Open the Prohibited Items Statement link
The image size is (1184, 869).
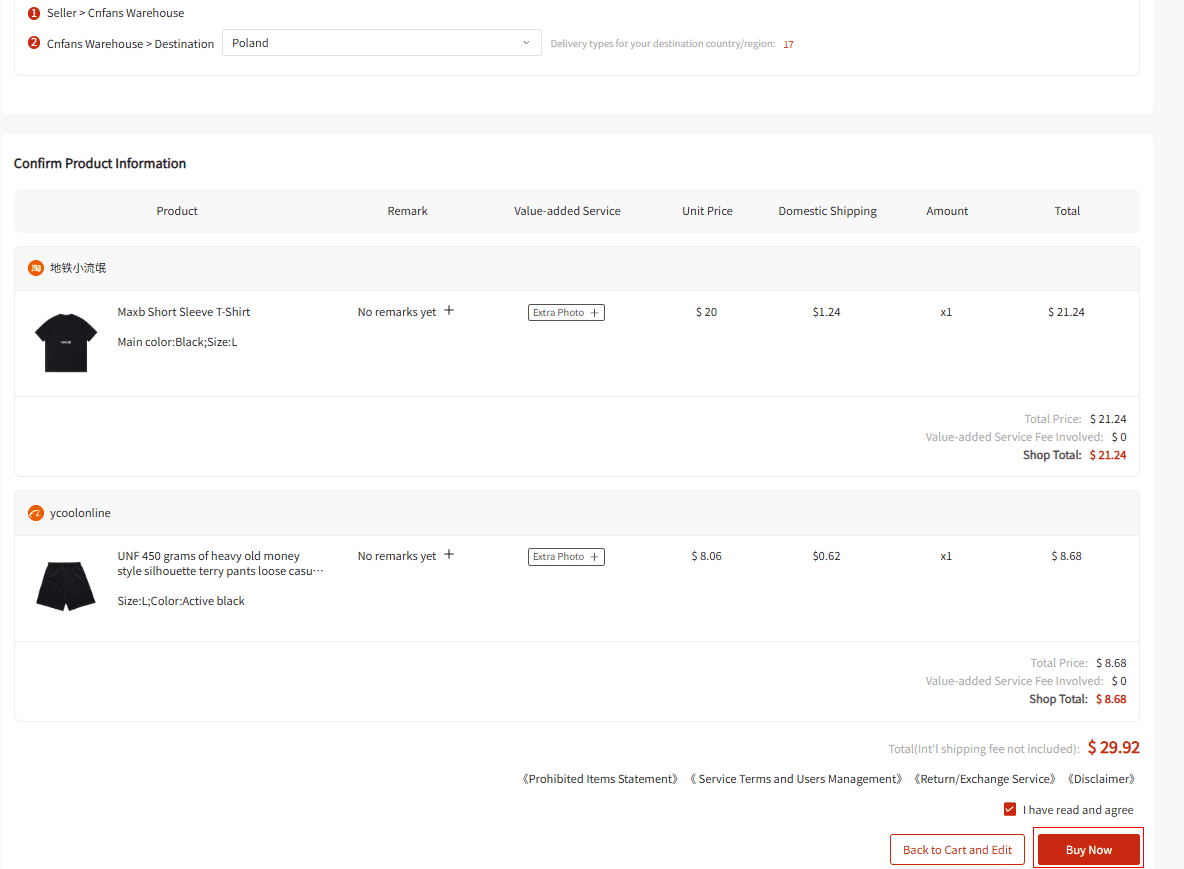point(600,779)
